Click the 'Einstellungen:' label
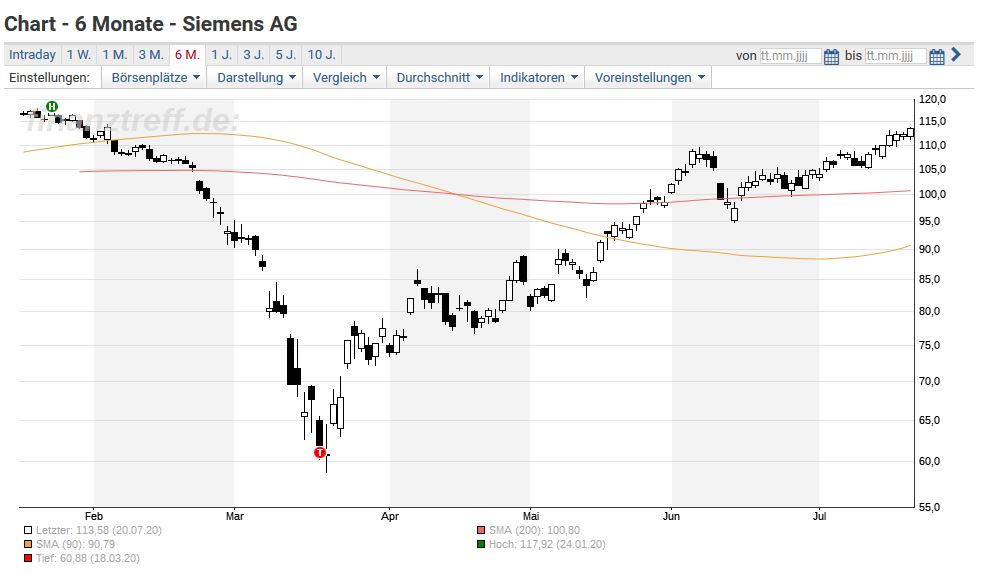983x574 pixels. tap(50, 78)
